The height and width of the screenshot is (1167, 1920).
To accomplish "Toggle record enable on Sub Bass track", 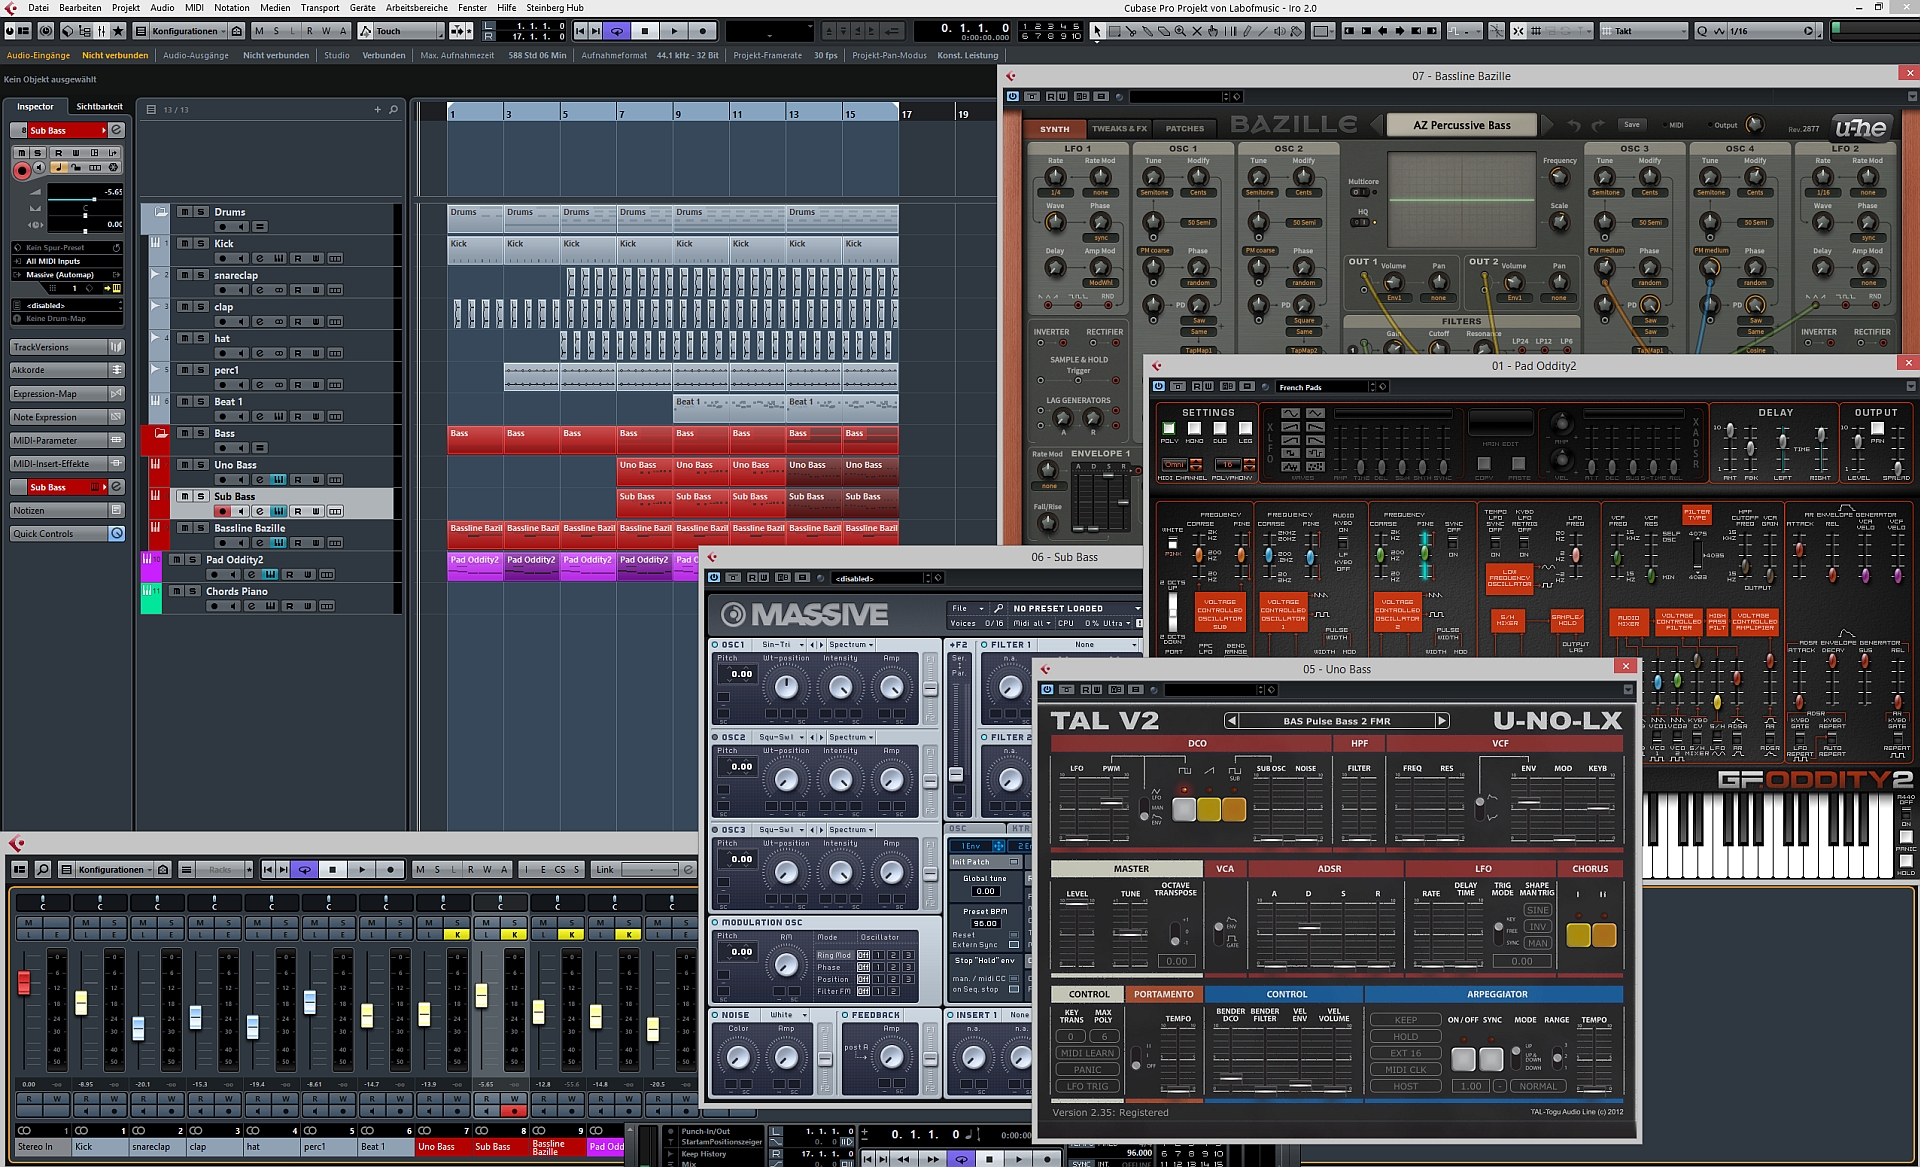I will point(222,511).
